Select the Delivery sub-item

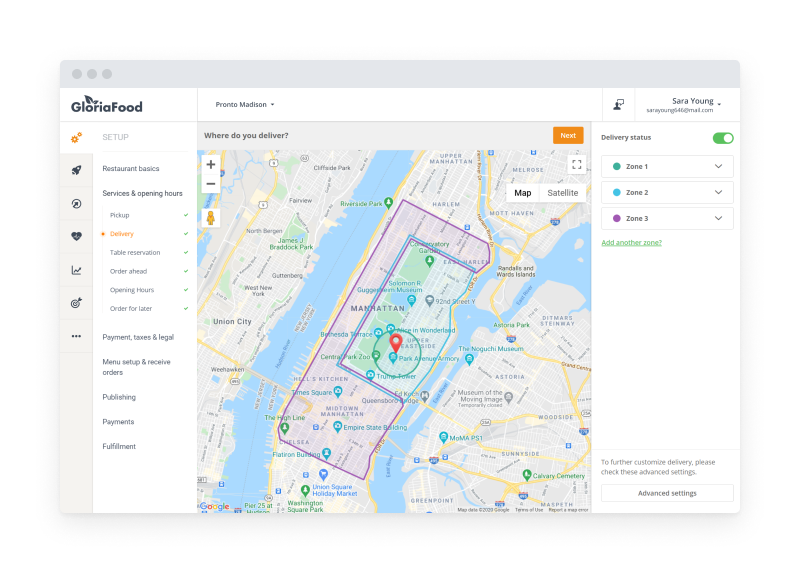pos(121,234)
